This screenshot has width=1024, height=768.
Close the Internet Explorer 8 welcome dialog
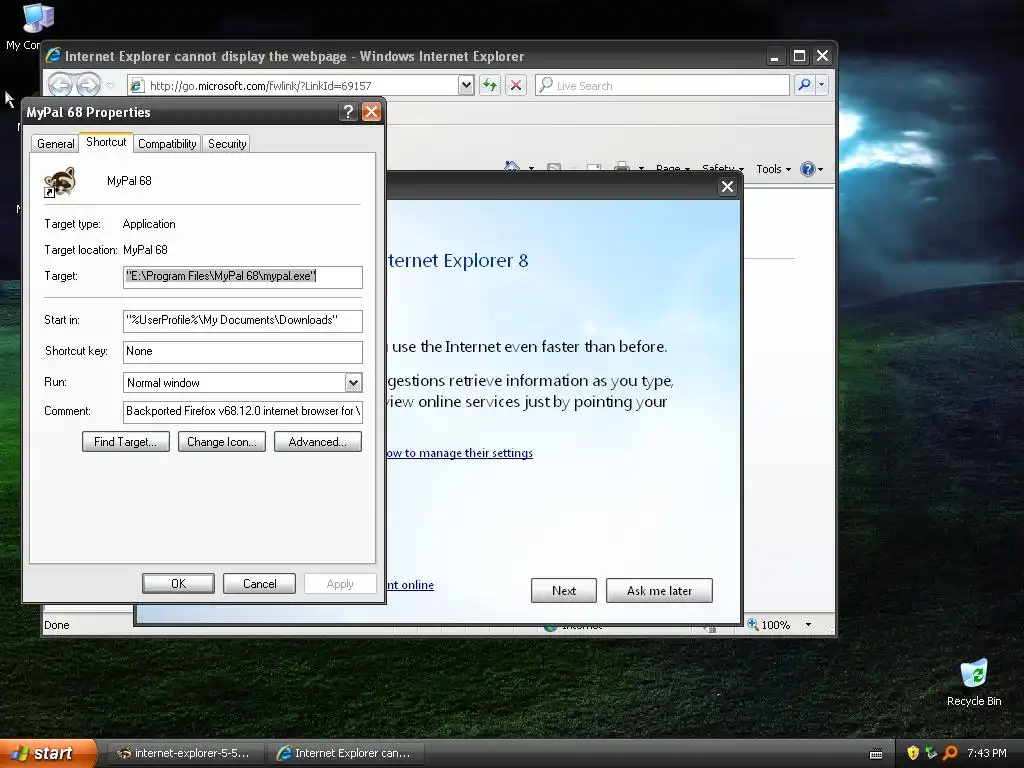[728, 187]
